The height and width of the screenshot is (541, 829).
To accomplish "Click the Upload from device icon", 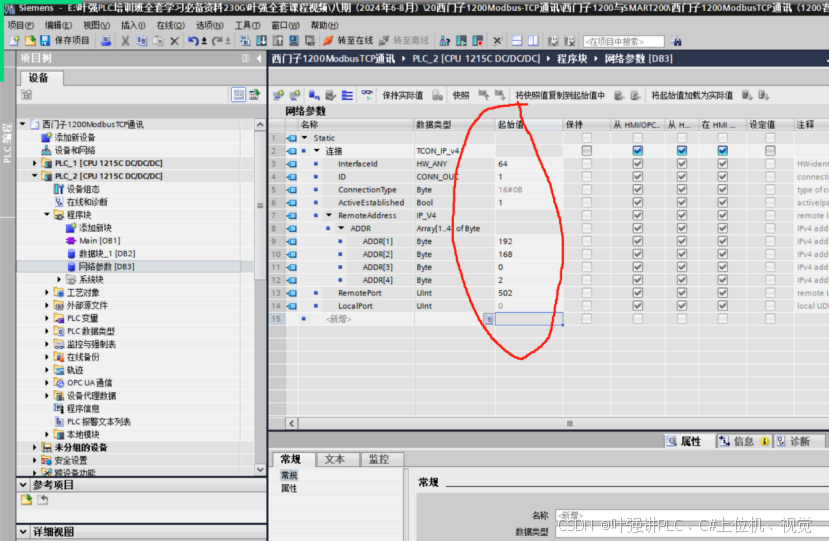I will (278, 41).
